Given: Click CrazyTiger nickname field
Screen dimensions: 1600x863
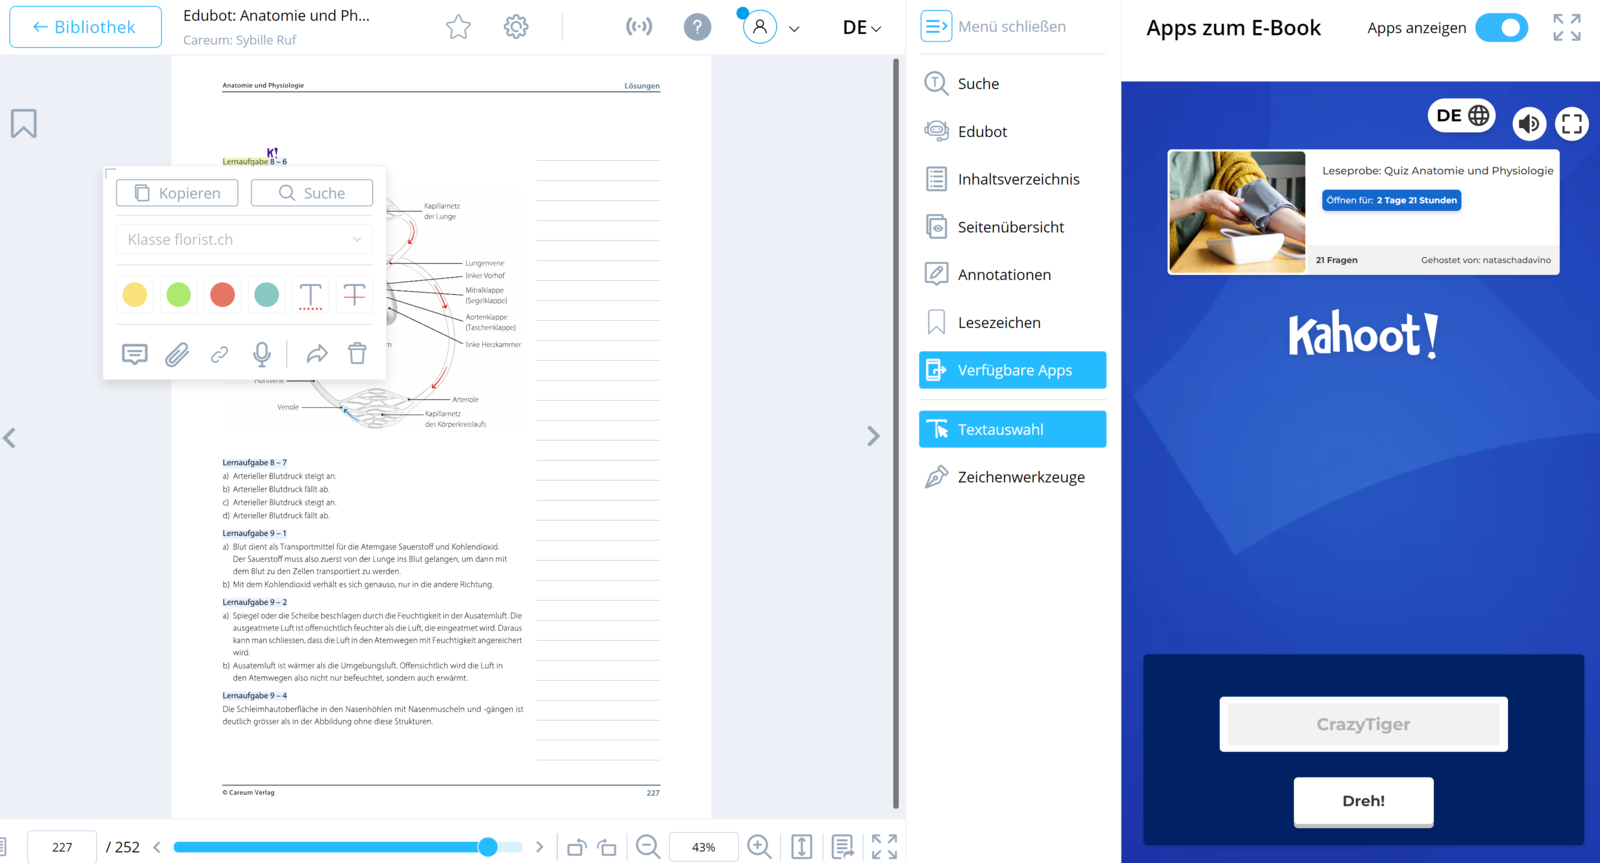Looking at the screenshot, I should (x=1363, y=724).
